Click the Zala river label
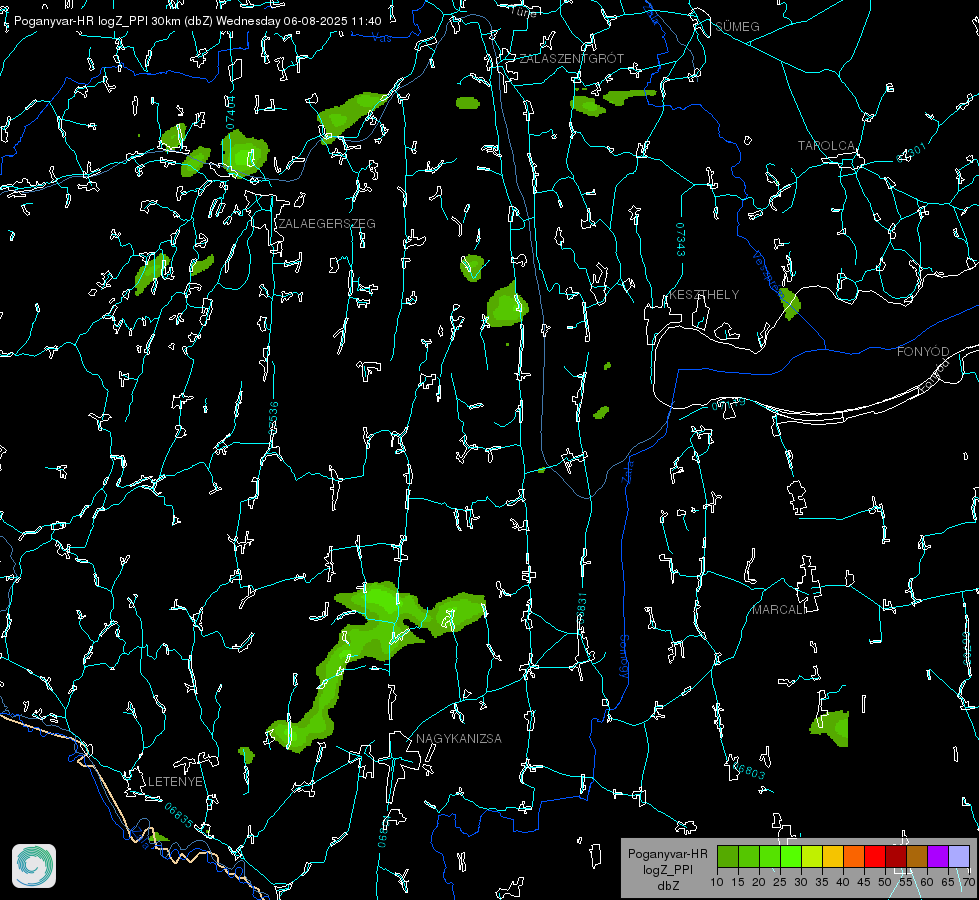Image resolution: width=979 pixels, height=900 pixels. pos(627,470)
